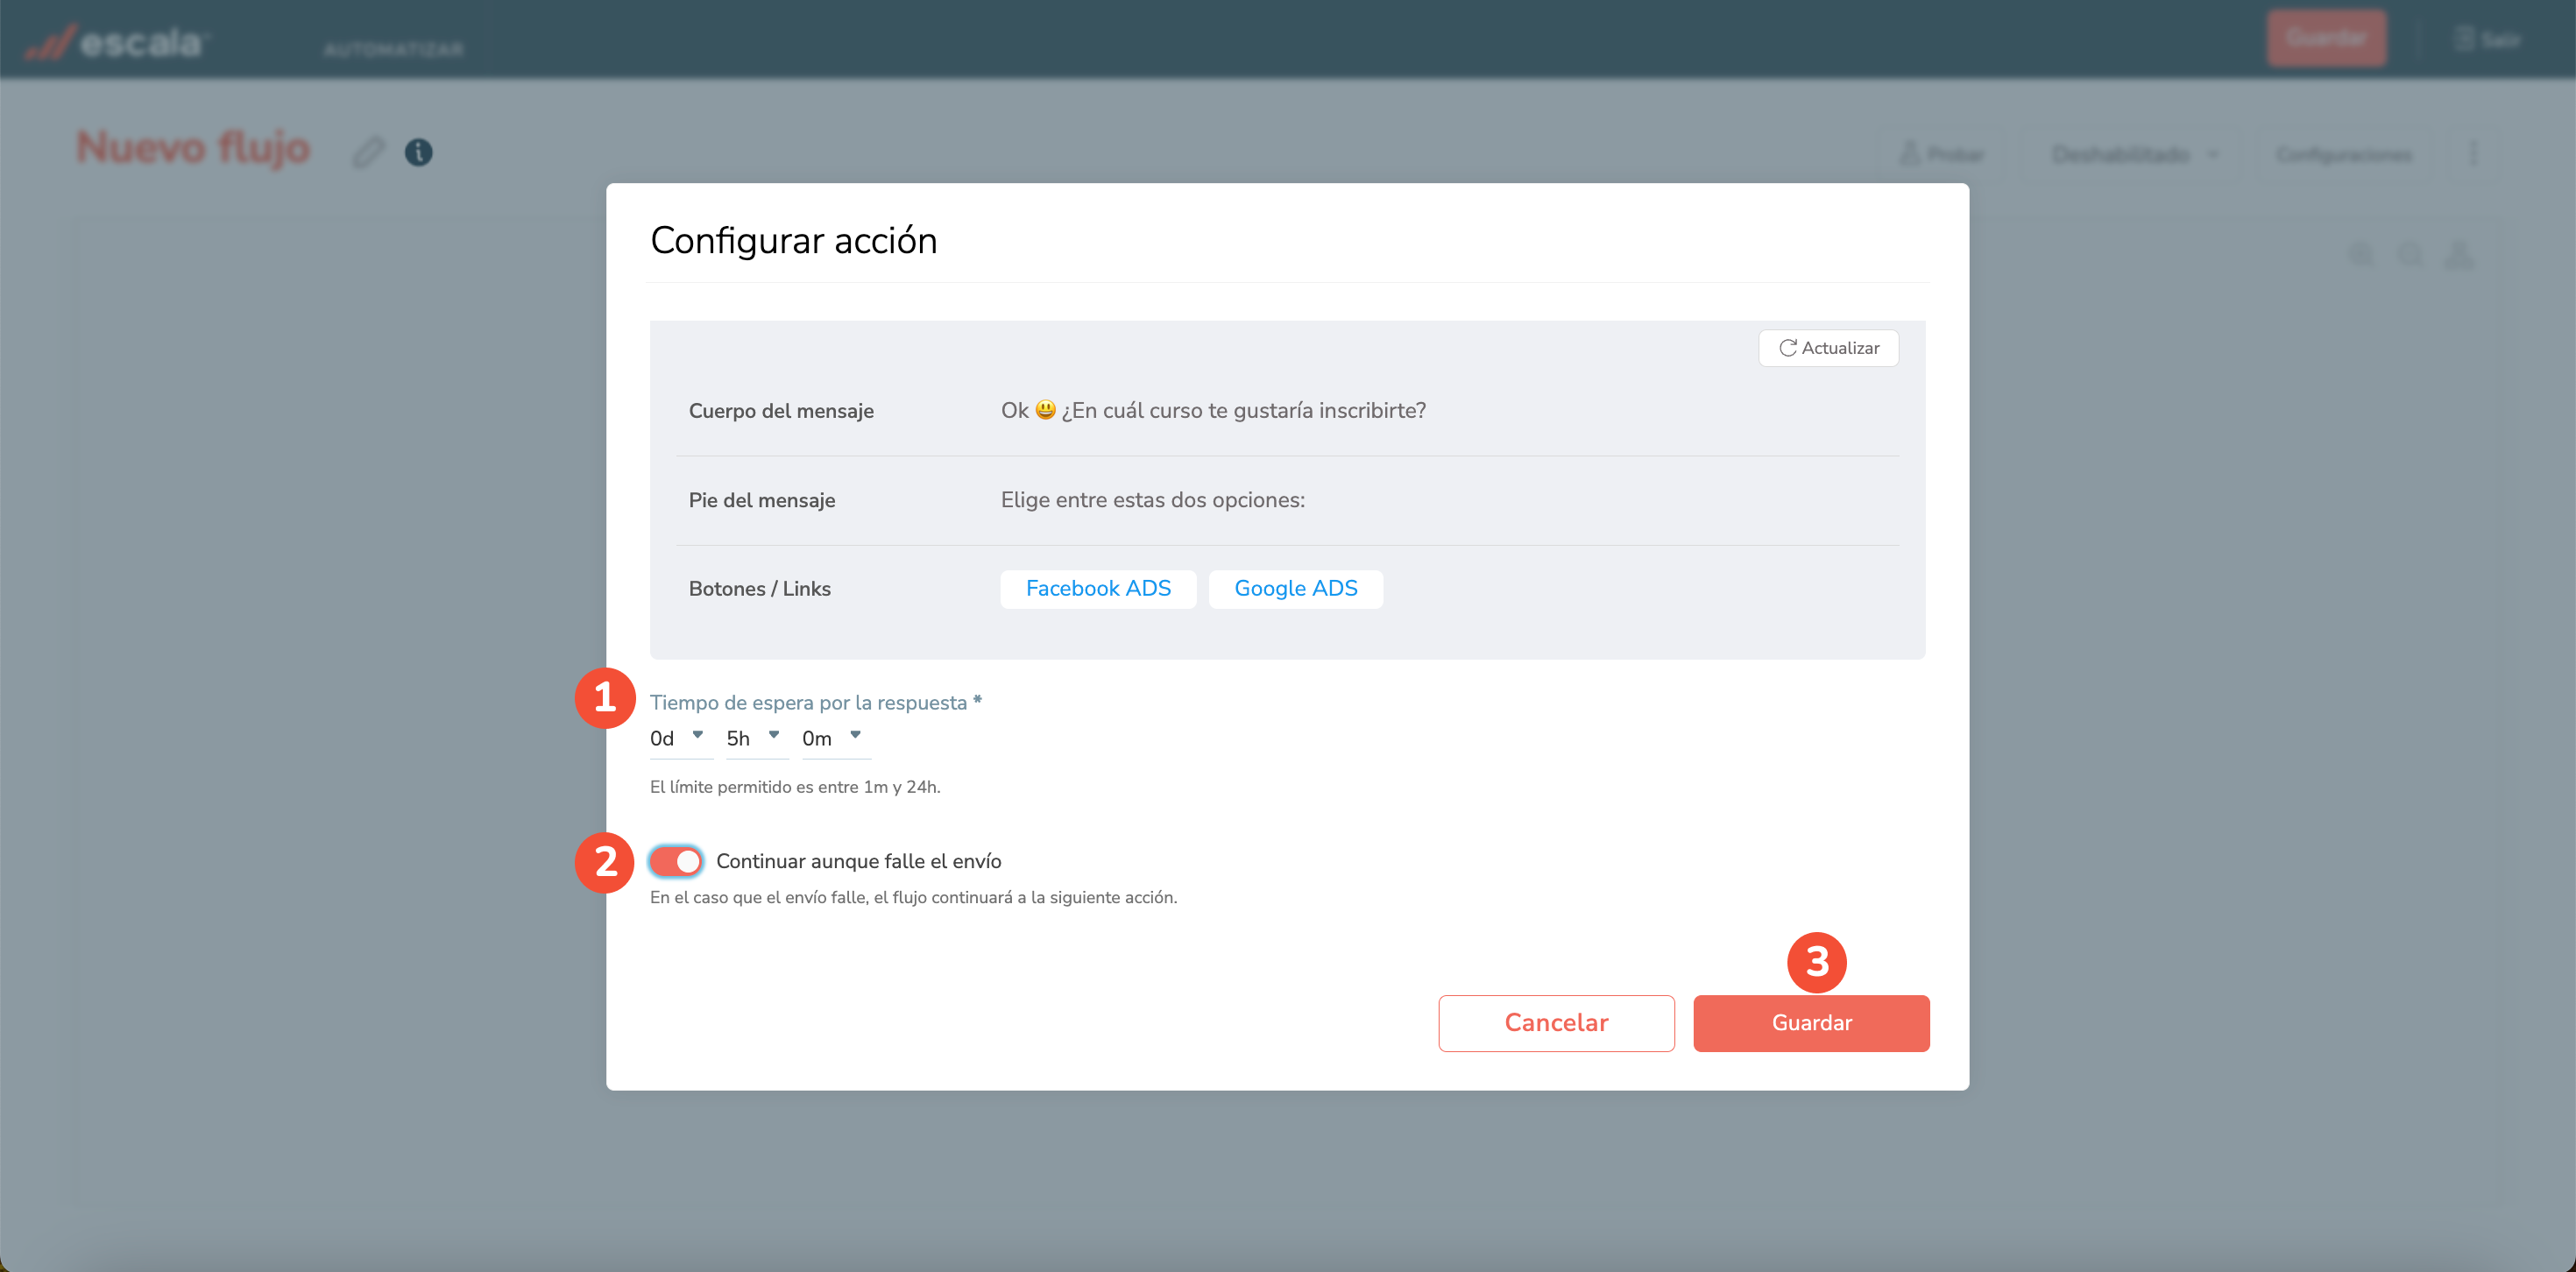Image resolution: width=2576 pixels, height=1272 pixels.
Task: Click the Botones / Links label
Action: point(760,589)
